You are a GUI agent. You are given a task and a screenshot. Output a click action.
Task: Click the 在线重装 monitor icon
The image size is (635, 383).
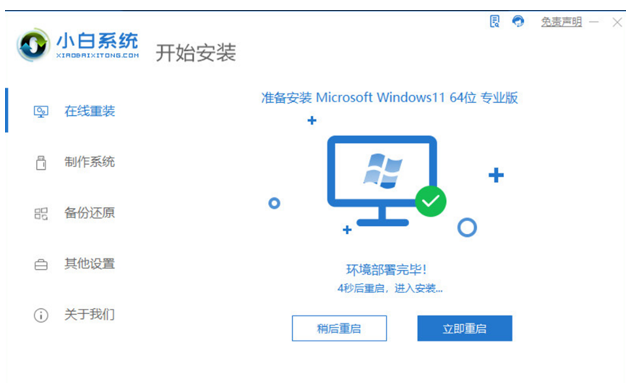(x=41, y=111)
